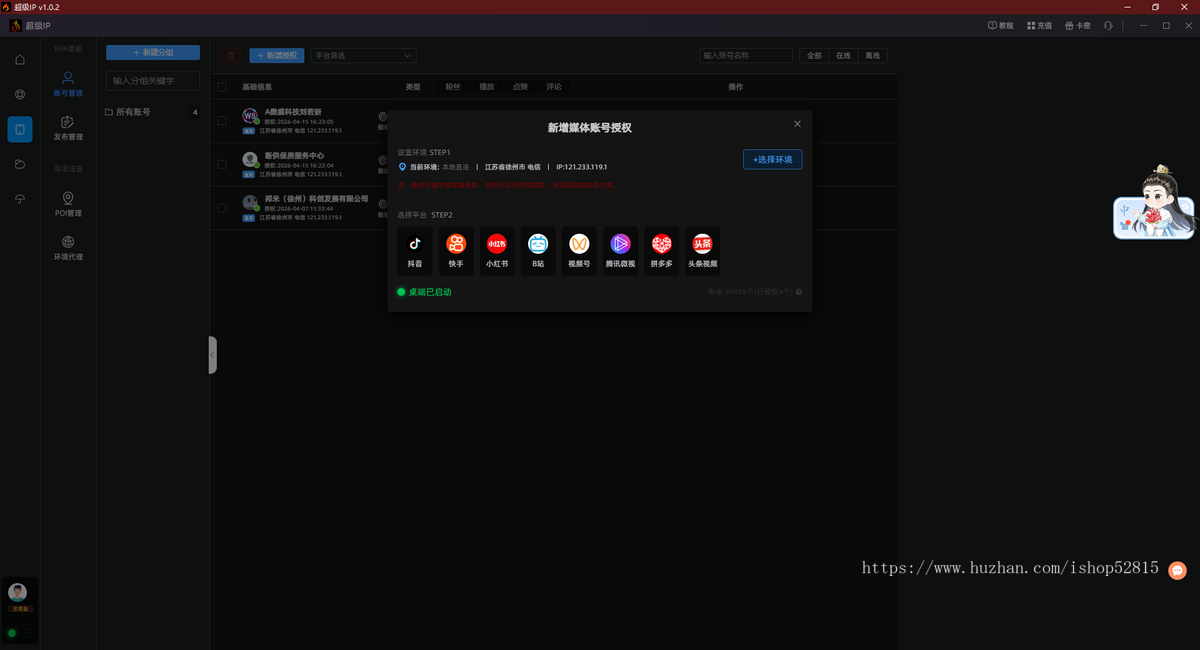Open 发布管理 in the panel

(x=68, y=128)
